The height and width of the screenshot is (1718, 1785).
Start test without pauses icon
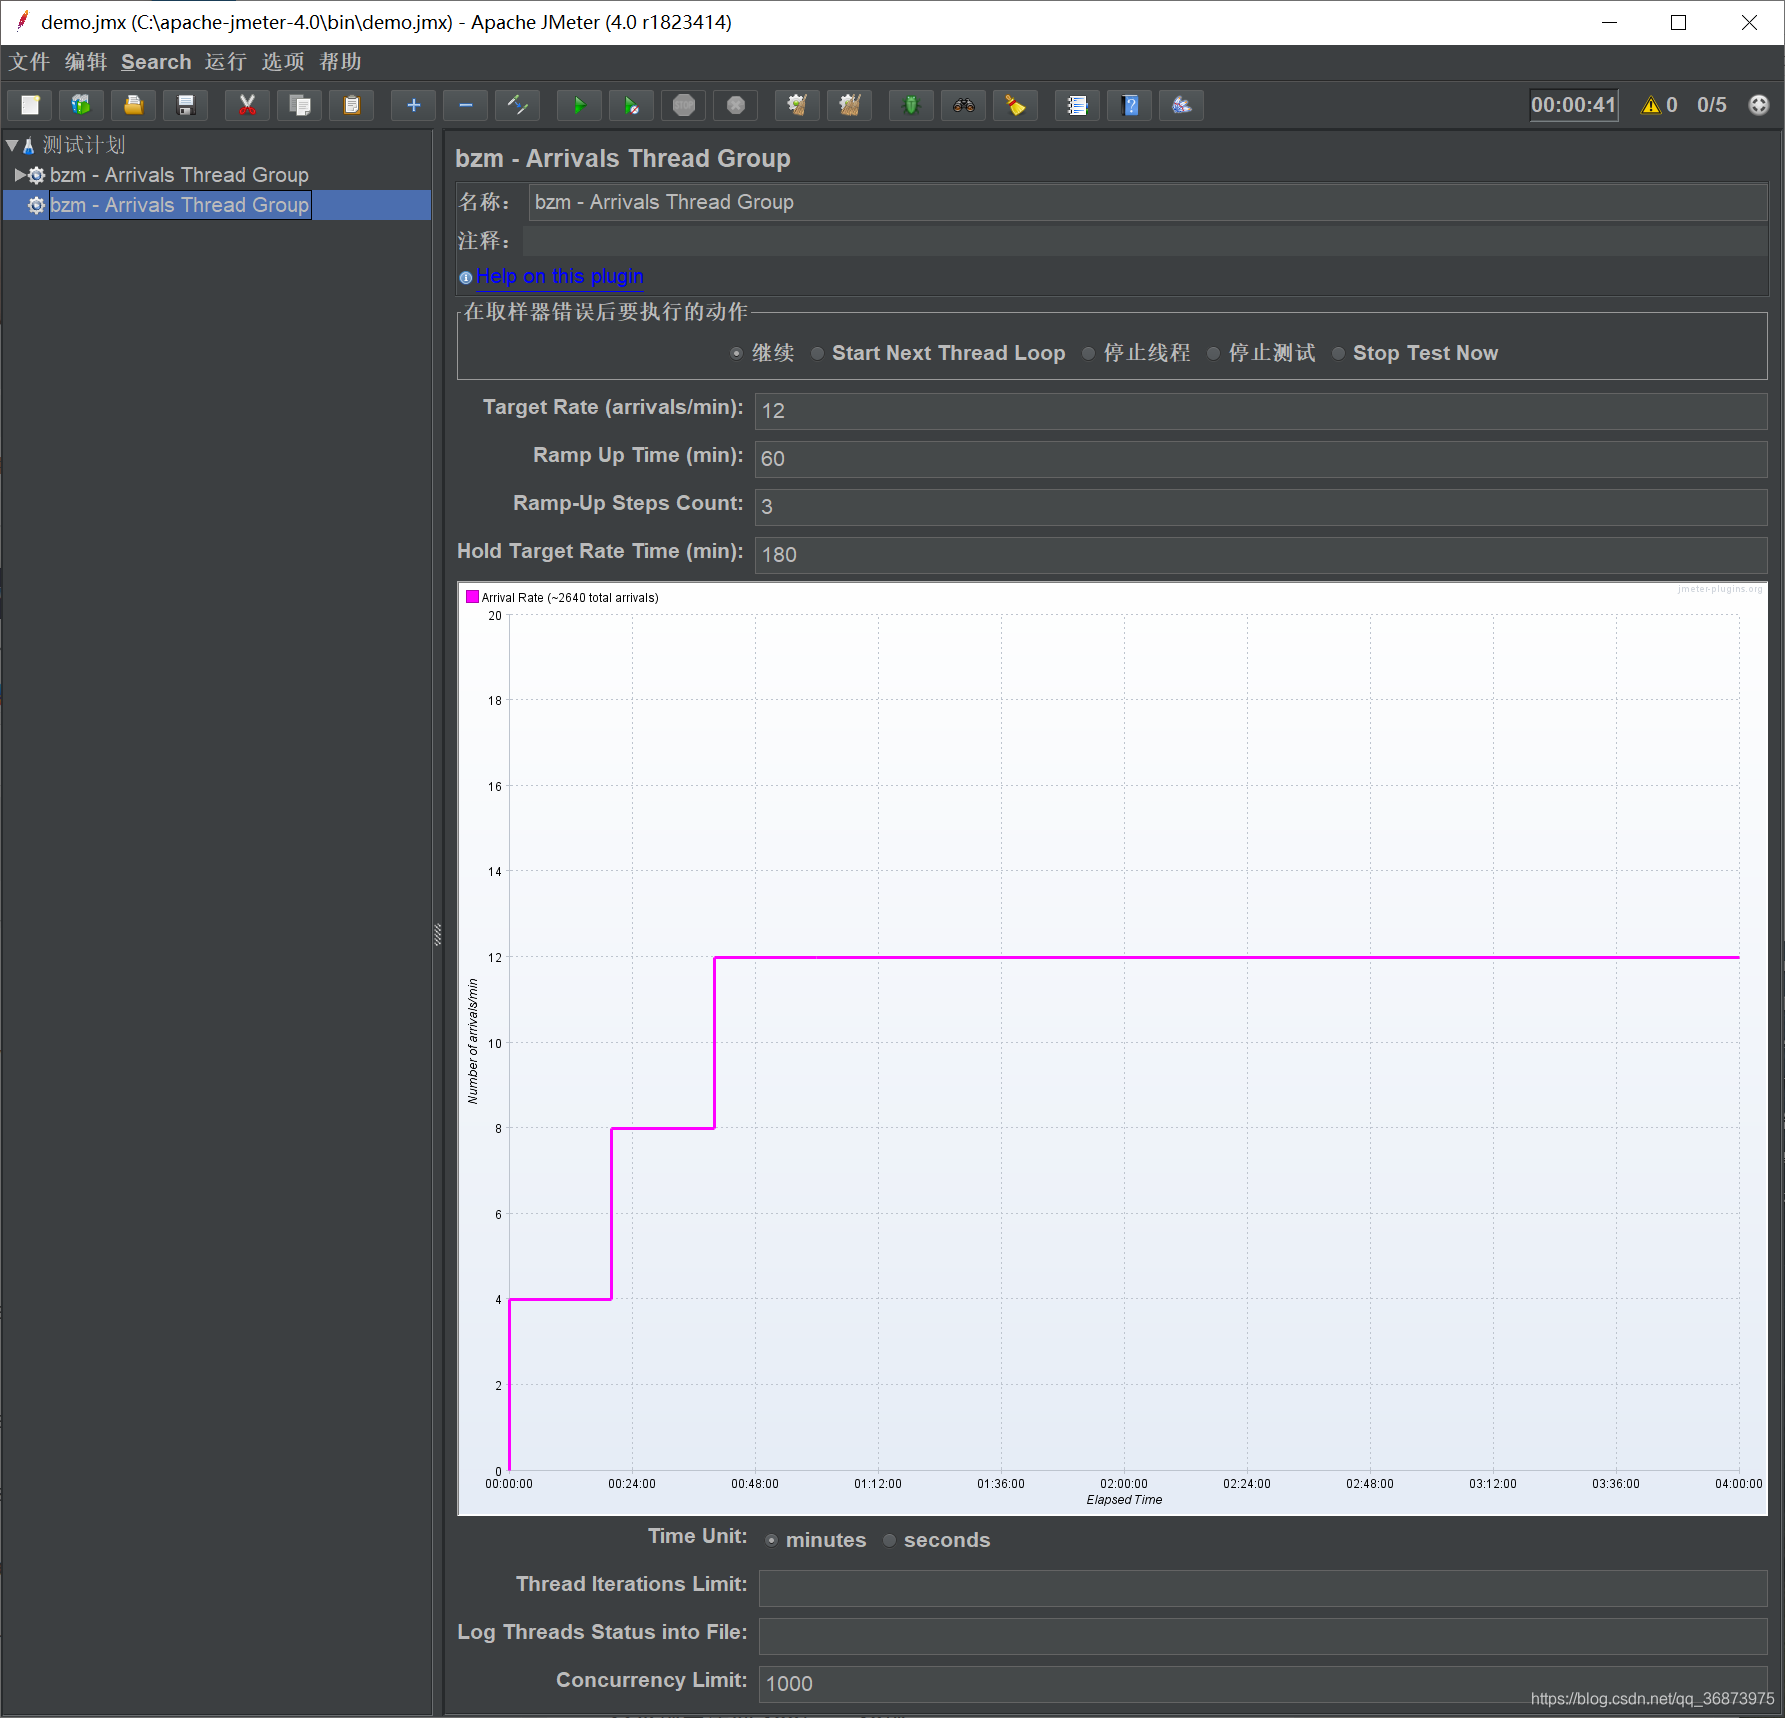[x=631, y=105]
